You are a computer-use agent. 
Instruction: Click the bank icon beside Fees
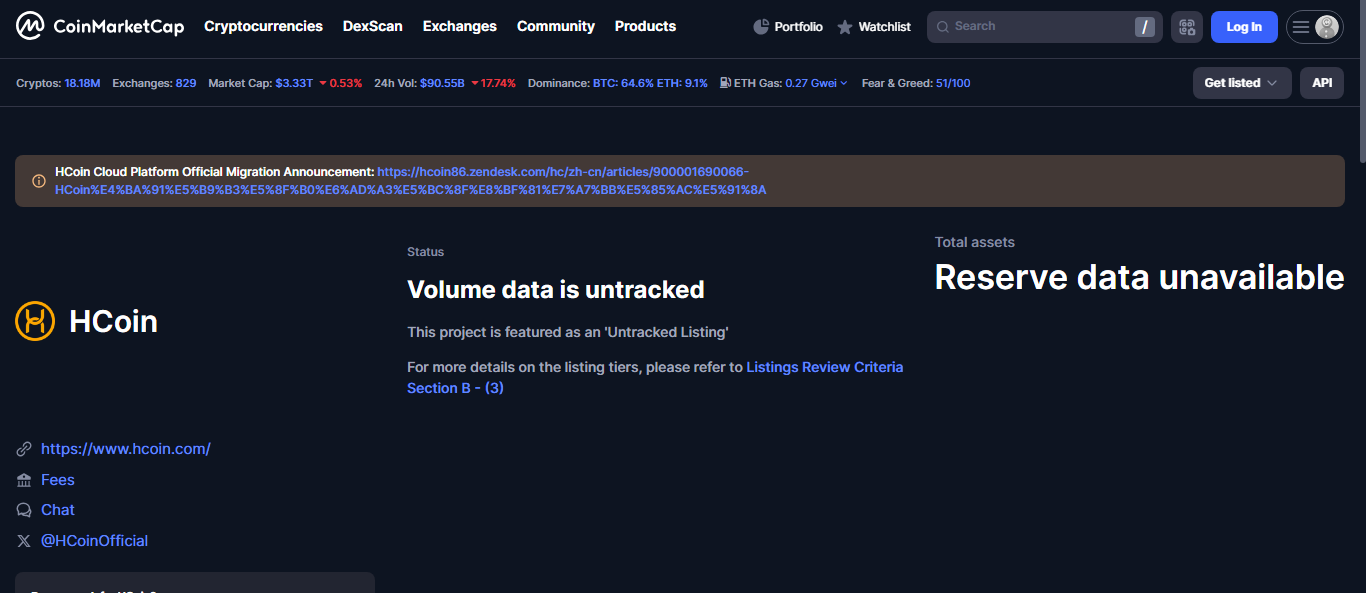[x=24, y=480]
